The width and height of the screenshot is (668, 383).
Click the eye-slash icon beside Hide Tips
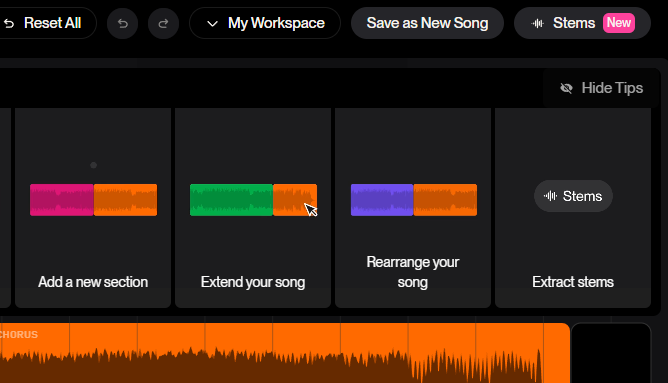(566, 88)
